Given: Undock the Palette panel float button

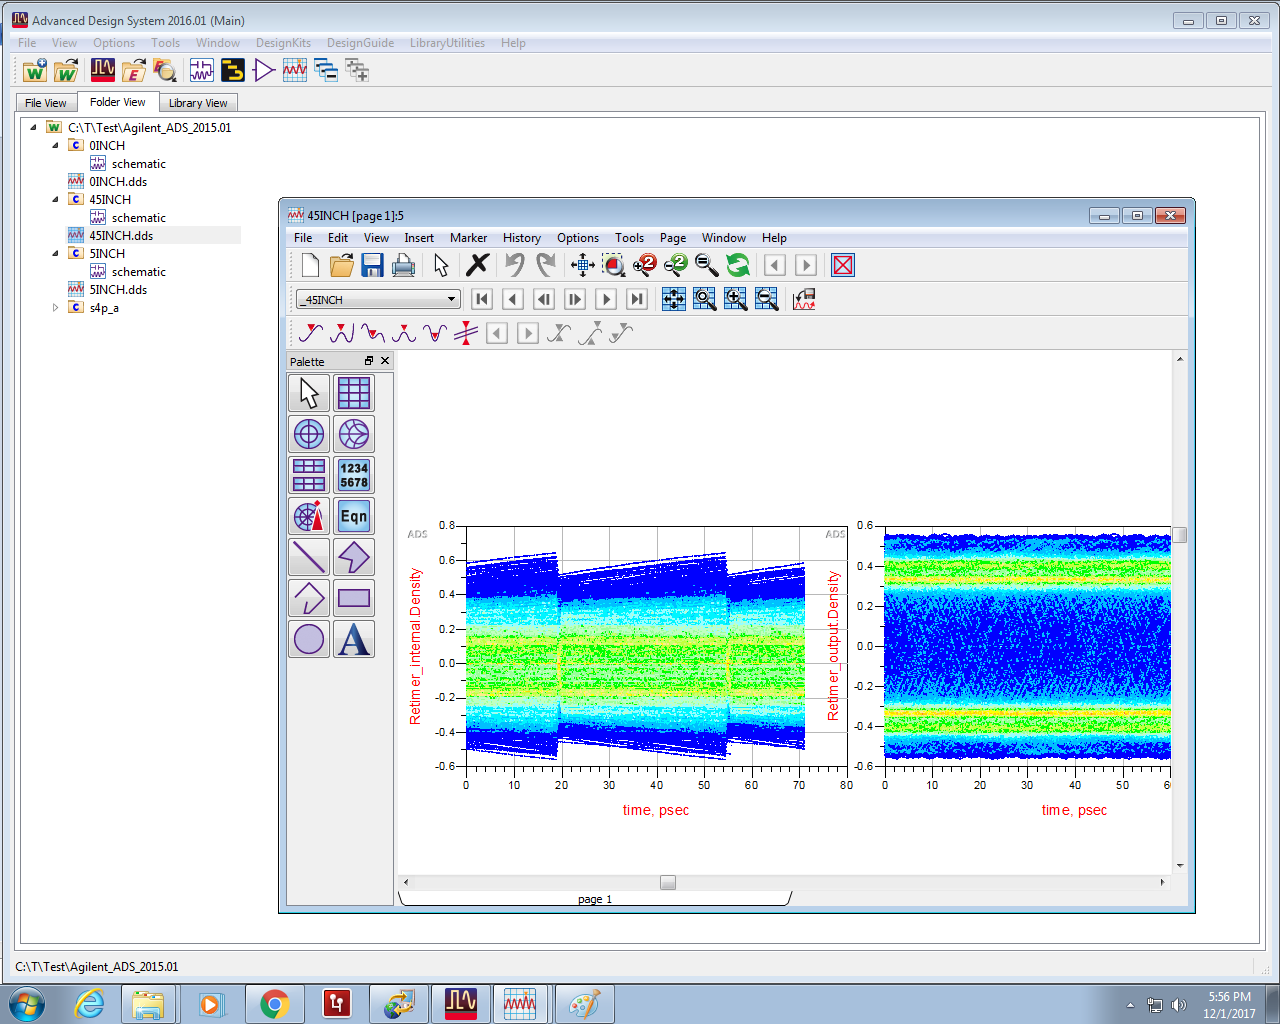Looking at the screenshot, I should [369, 361].
